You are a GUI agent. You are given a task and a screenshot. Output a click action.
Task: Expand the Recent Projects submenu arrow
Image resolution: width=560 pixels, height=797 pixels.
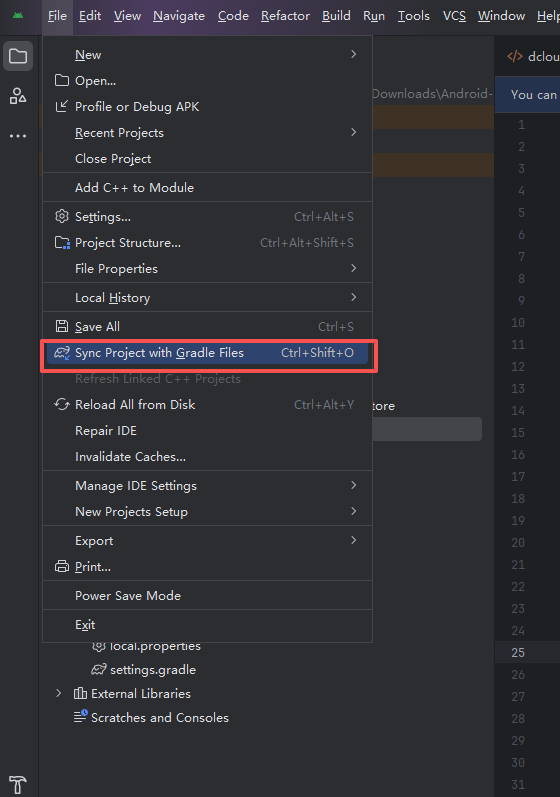(x=354, y=132)
